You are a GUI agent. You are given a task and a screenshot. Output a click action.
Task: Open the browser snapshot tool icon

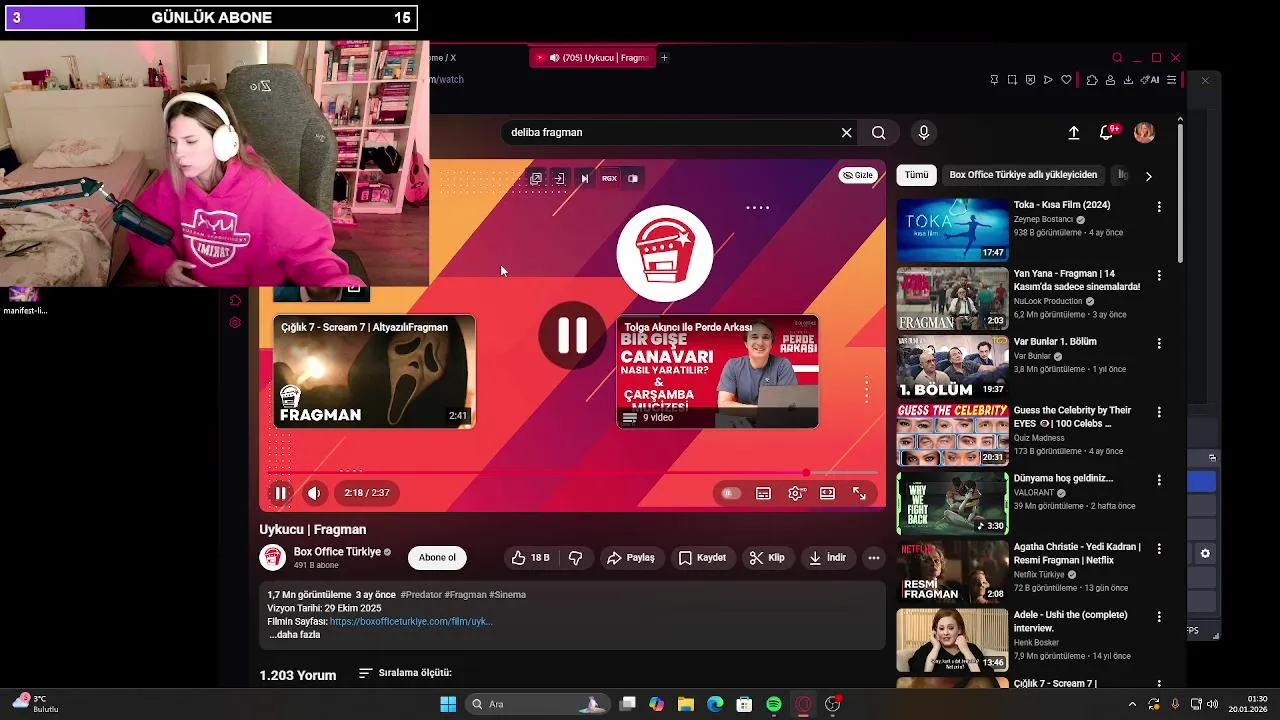pyautogui.click(x=1012, y=80)
